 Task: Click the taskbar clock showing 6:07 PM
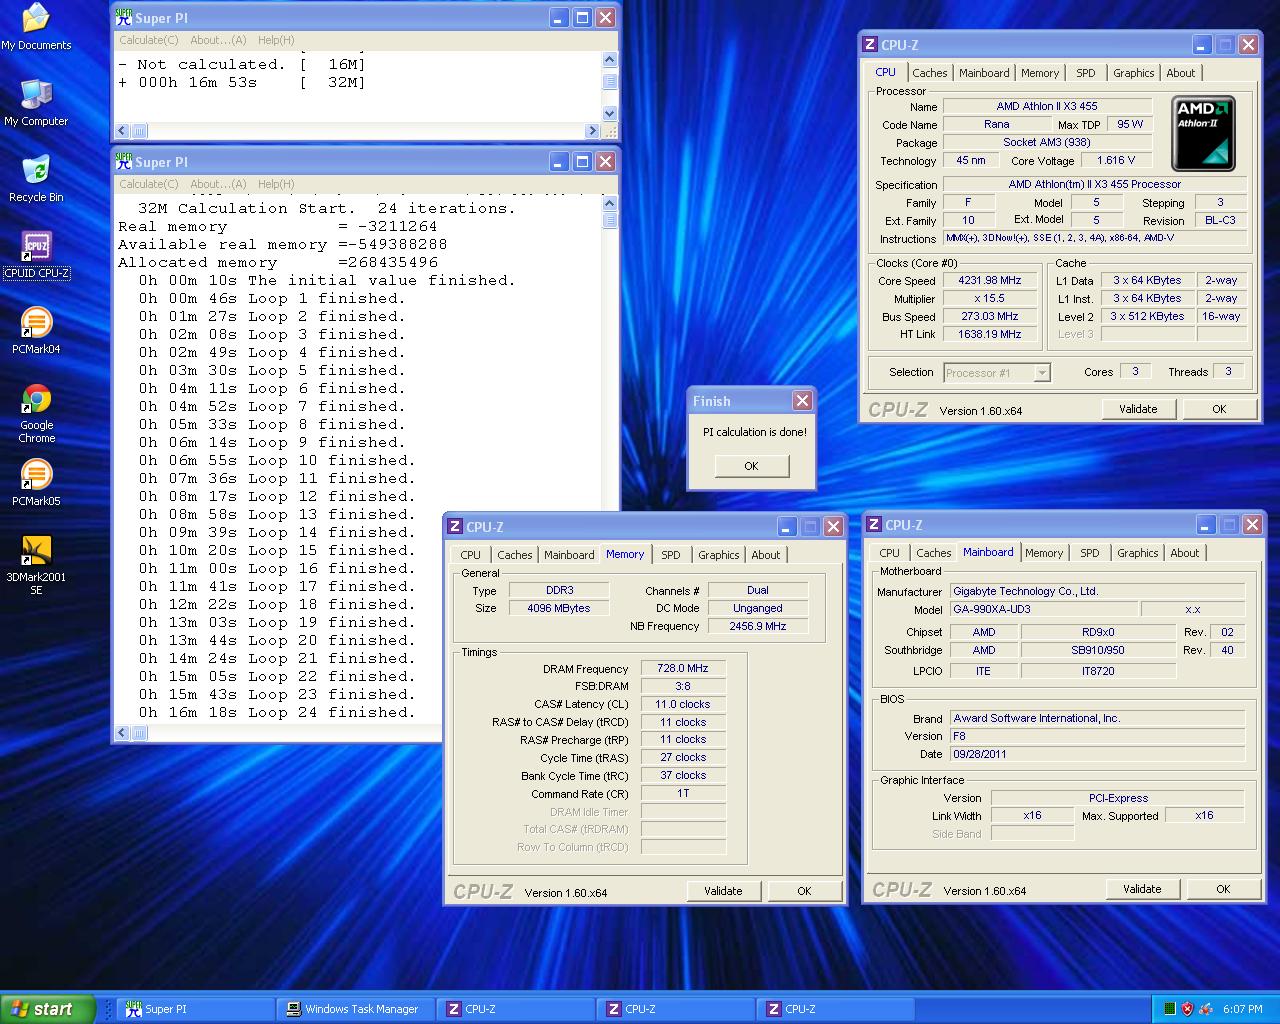(x=1242, y=1009)
